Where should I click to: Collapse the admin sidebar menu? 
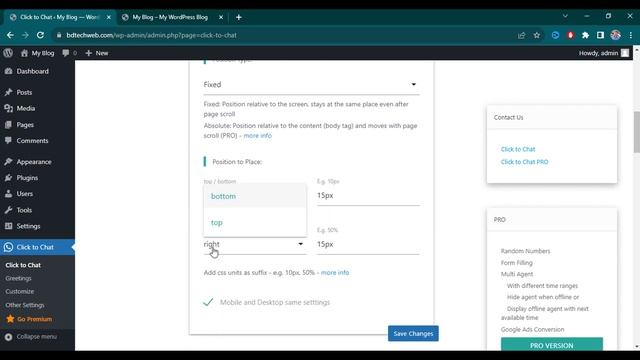[31, 337]
